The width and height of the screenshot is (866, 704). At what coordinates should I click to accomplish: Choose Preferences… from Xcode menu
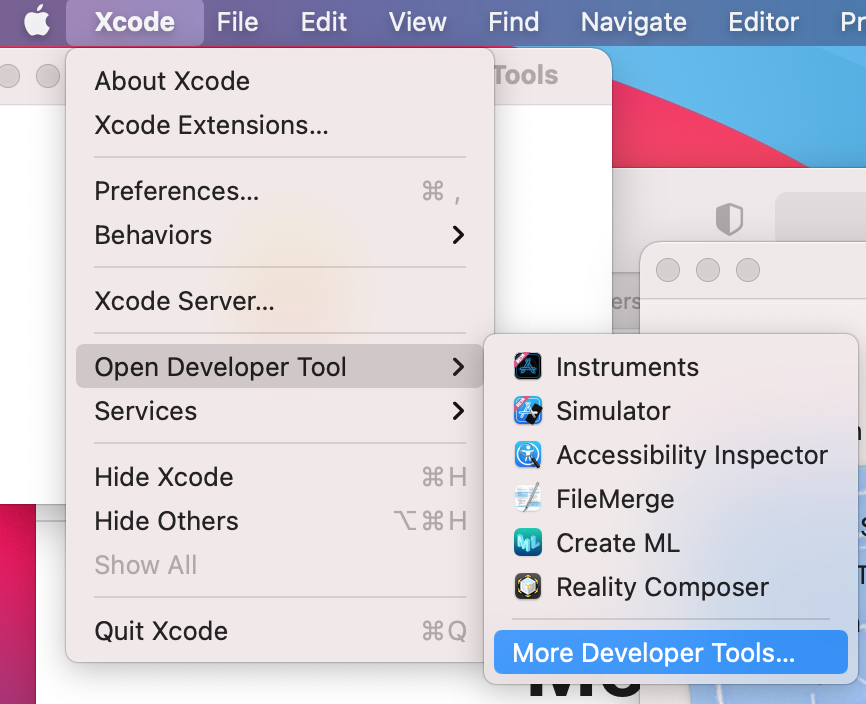pos(177,191)
